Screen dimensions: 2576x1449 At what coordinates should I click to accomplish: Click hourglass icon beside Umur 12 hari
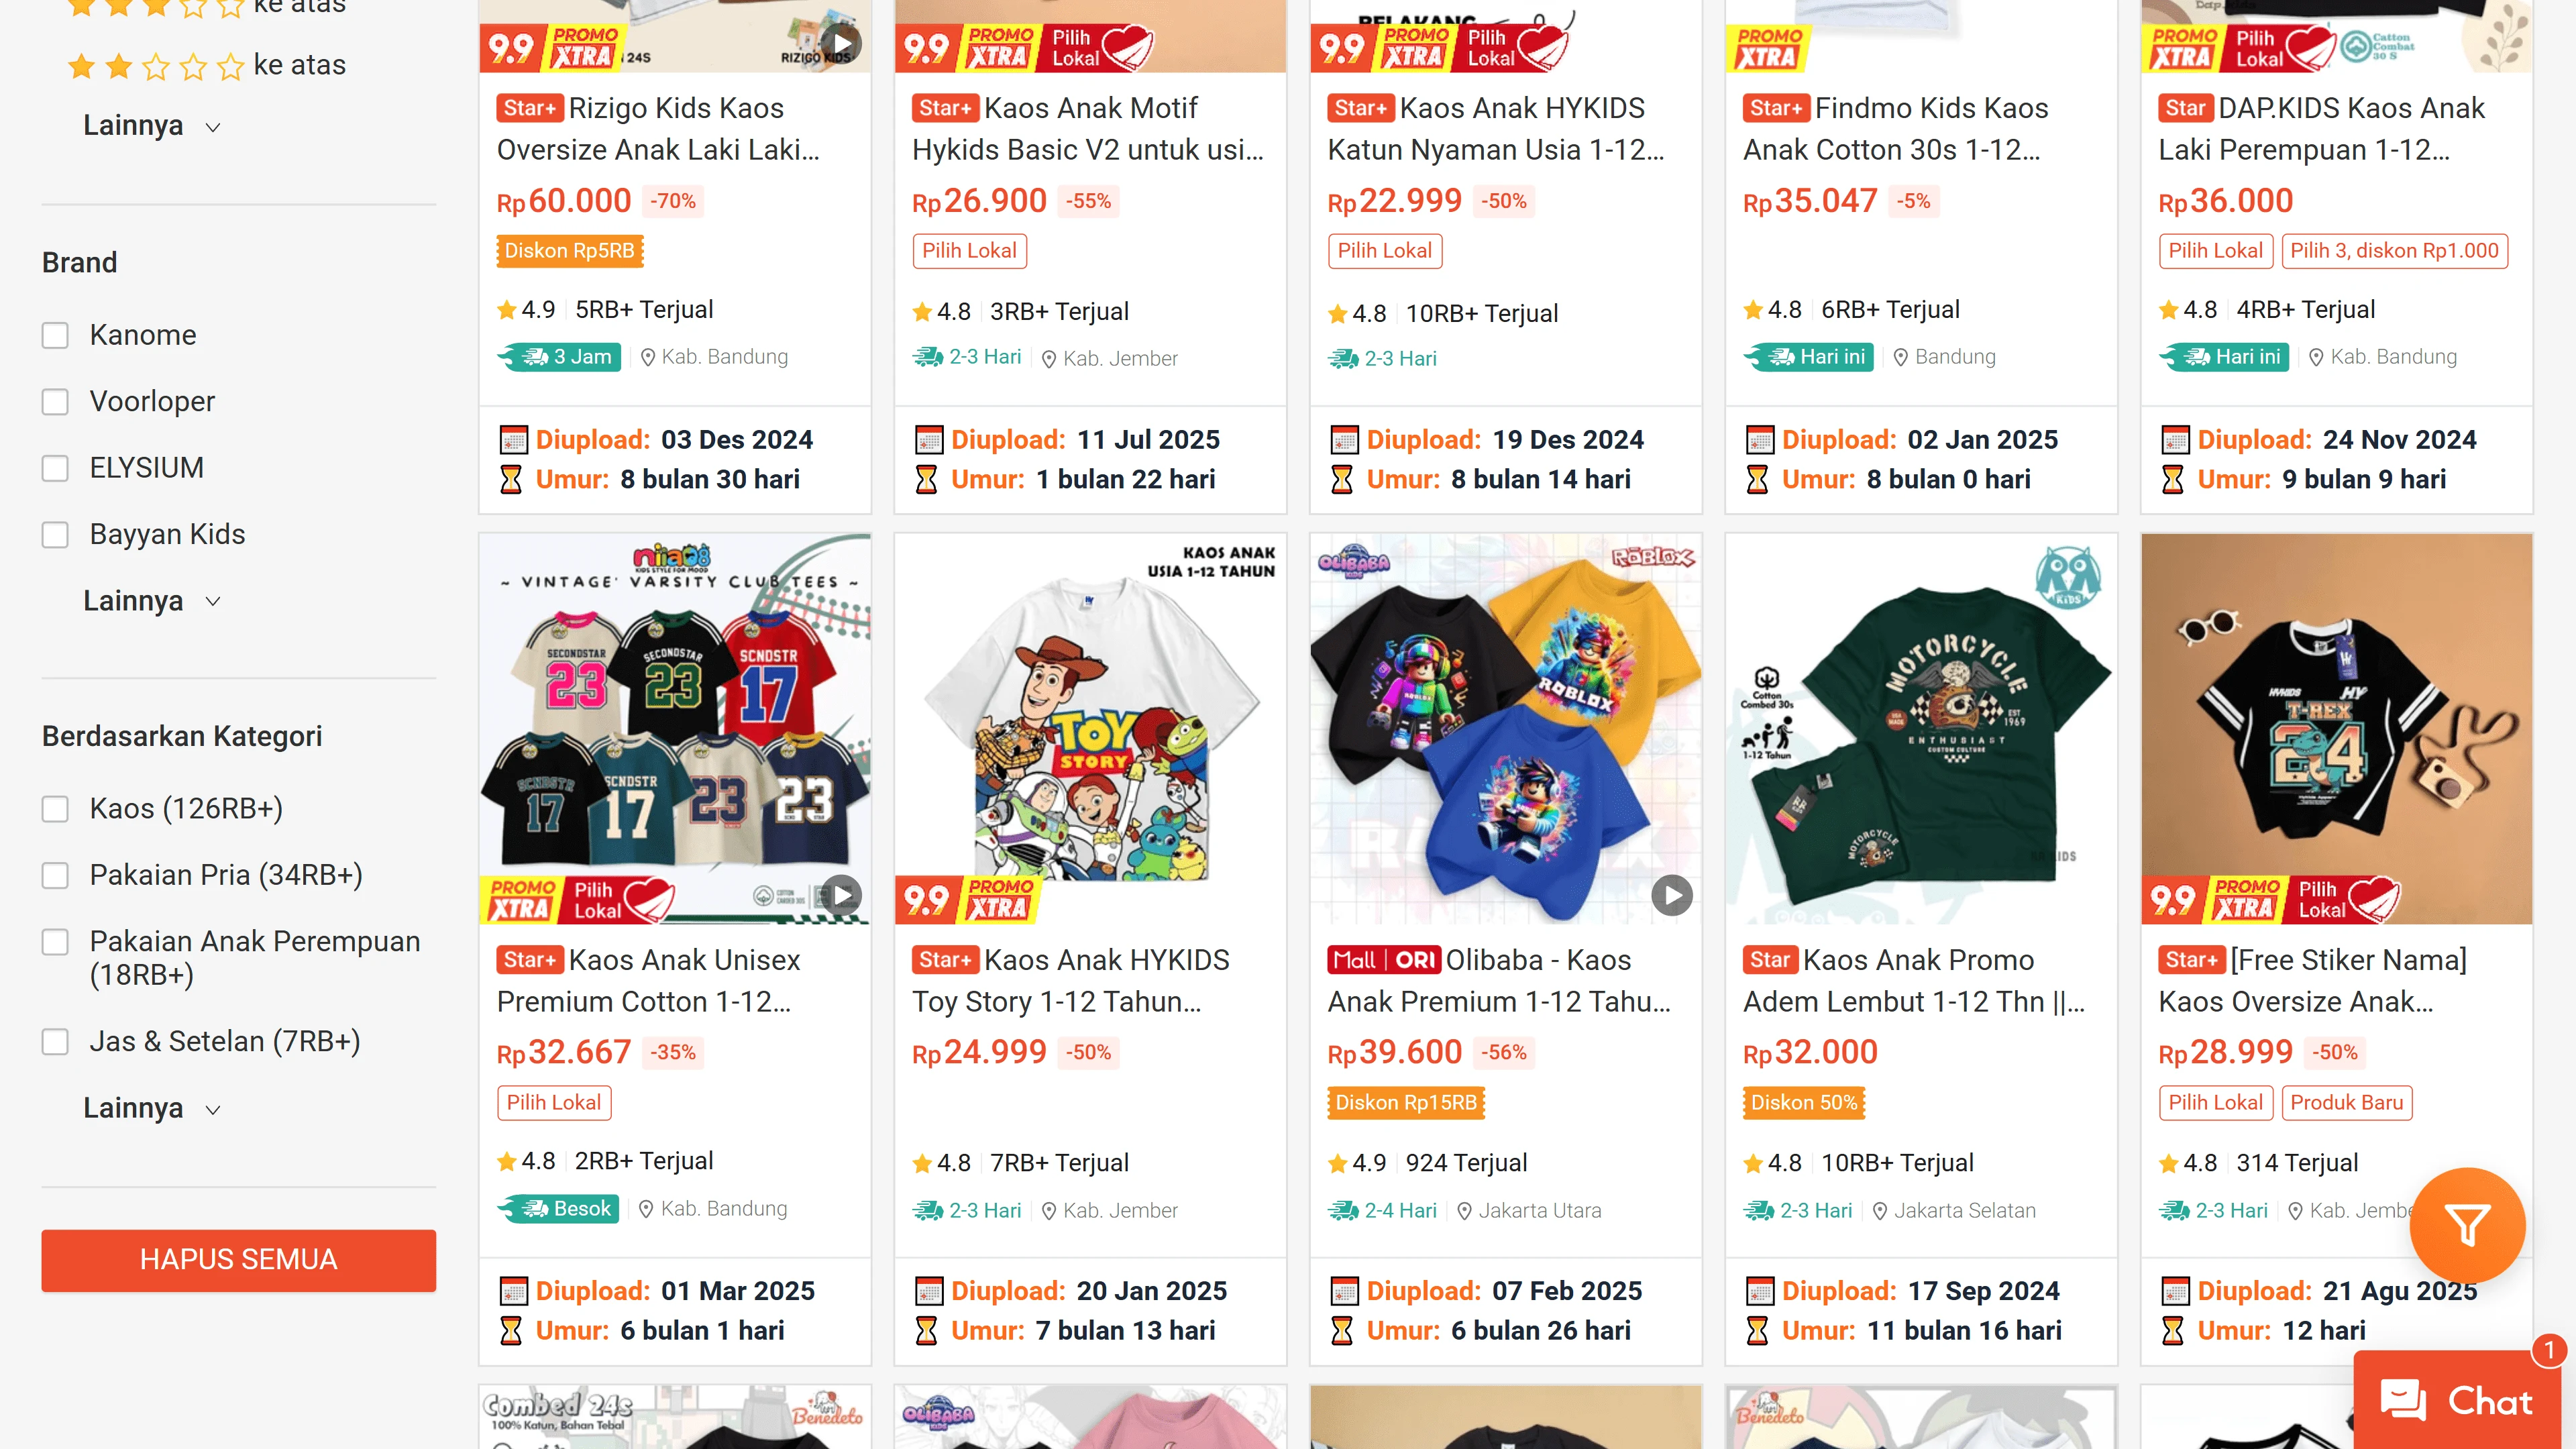coord(2172,1331)
